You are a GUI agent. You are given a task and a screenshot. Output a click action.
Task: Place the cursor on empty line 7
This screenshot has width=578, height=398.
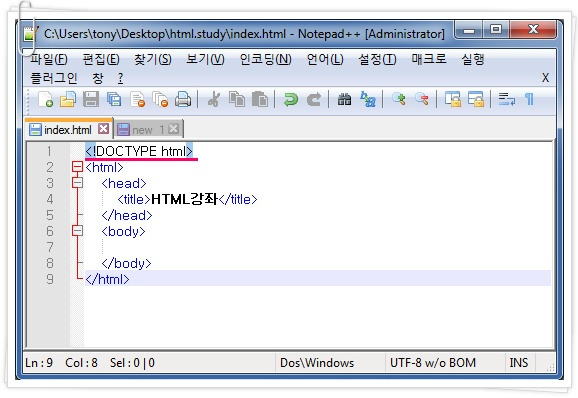[x=317, y=247]
